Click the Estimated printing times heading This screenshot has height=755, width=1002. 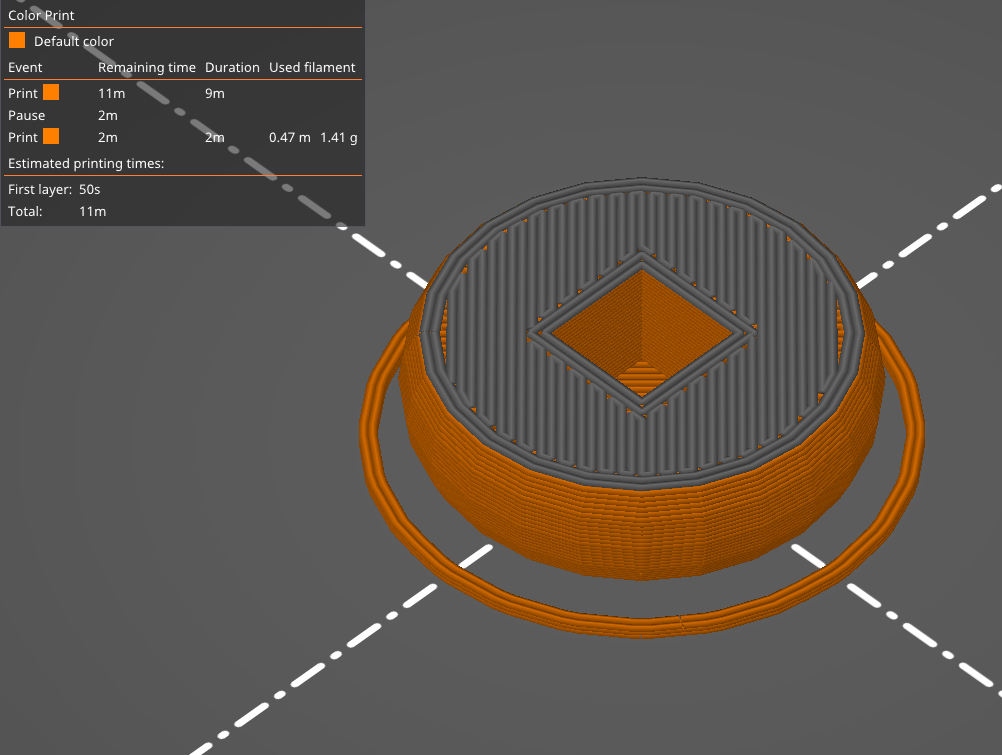(x=86, y=163)
